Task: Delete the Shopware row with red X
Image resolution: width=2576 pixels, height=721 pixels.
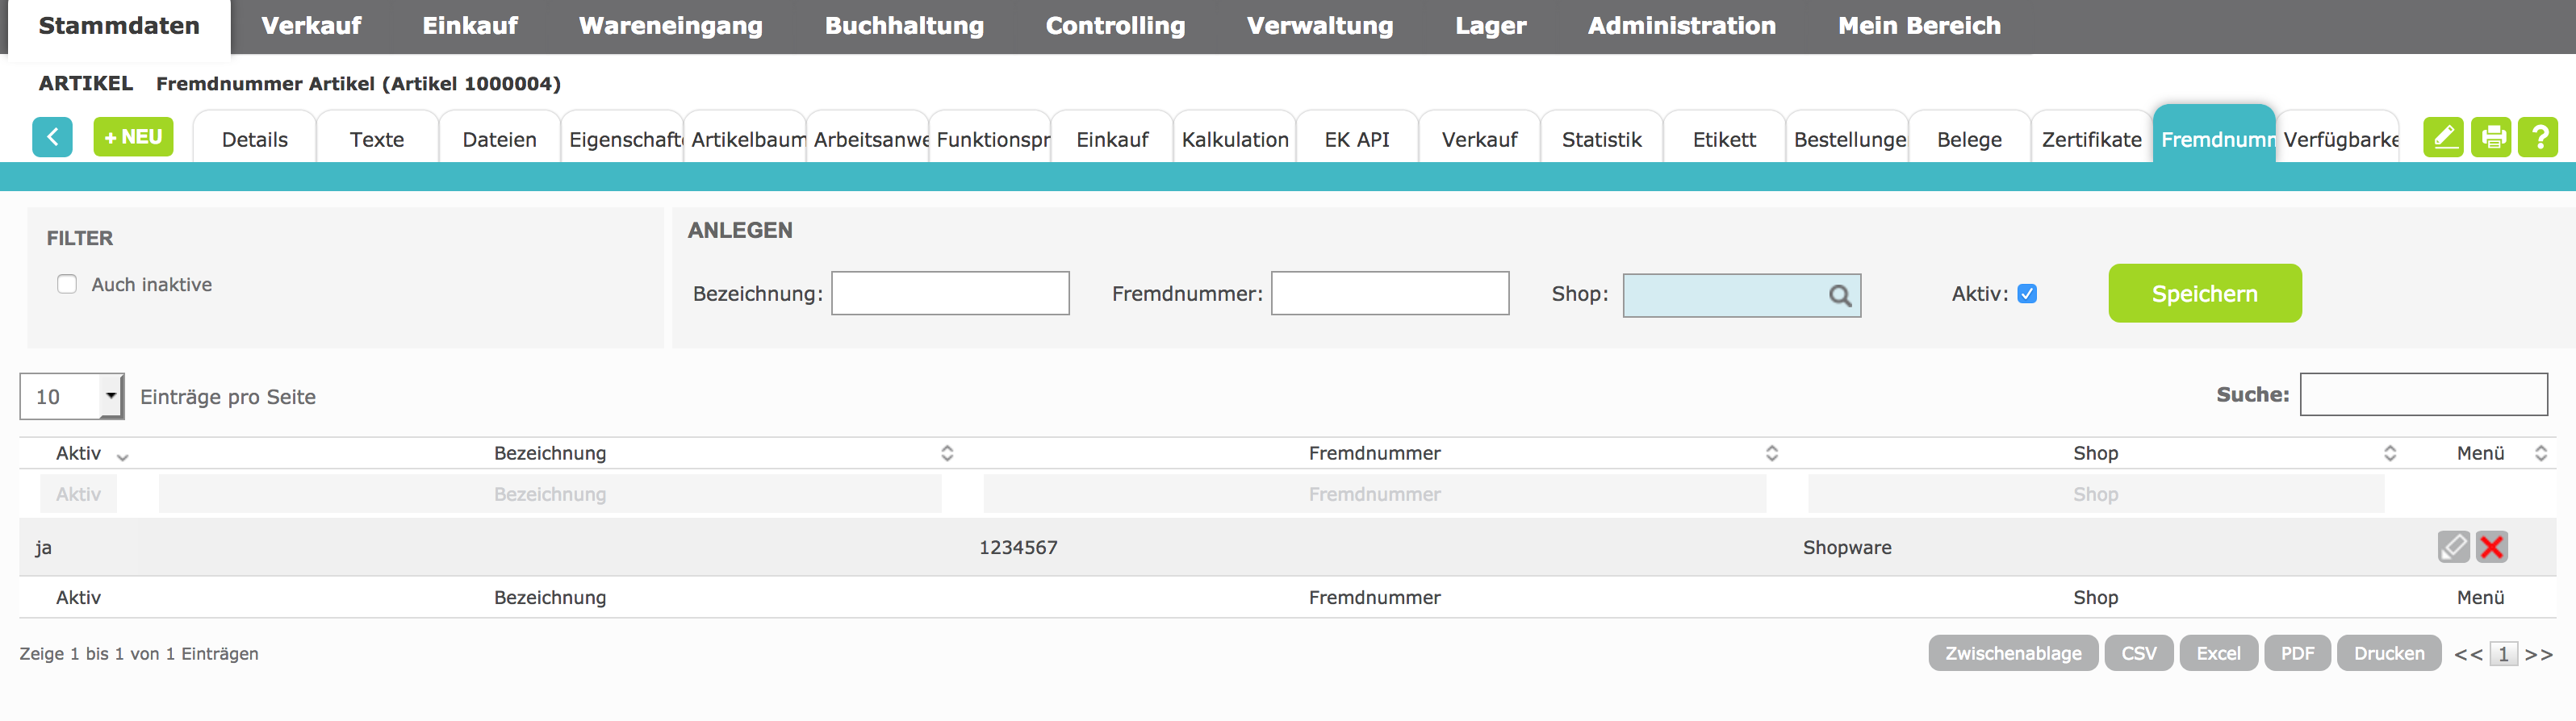Action: coord(2492,547)
